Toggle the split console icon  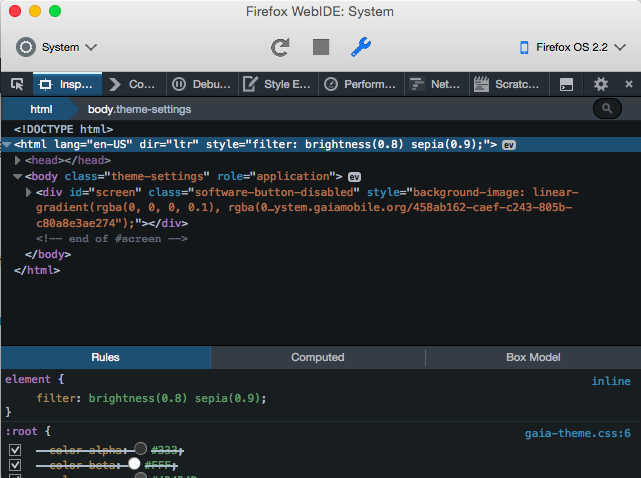point(567,85)
